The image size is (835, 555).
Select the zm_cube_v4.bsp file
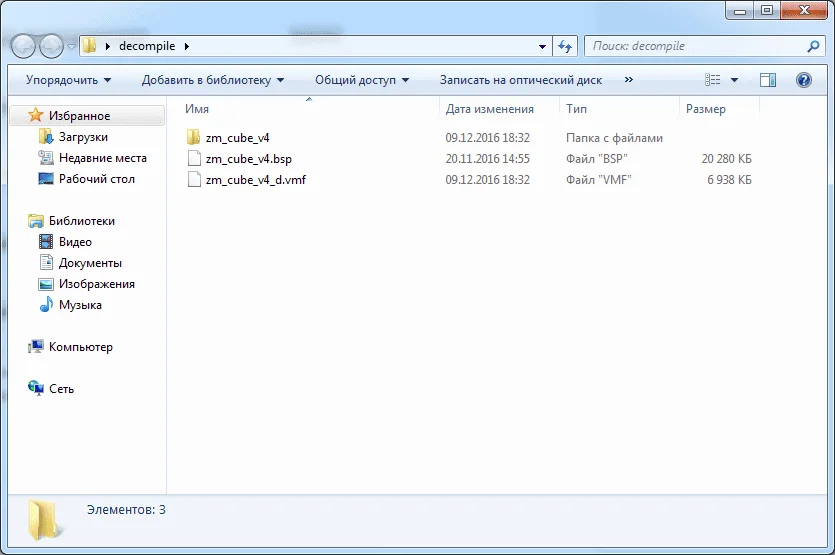point(248,159)
